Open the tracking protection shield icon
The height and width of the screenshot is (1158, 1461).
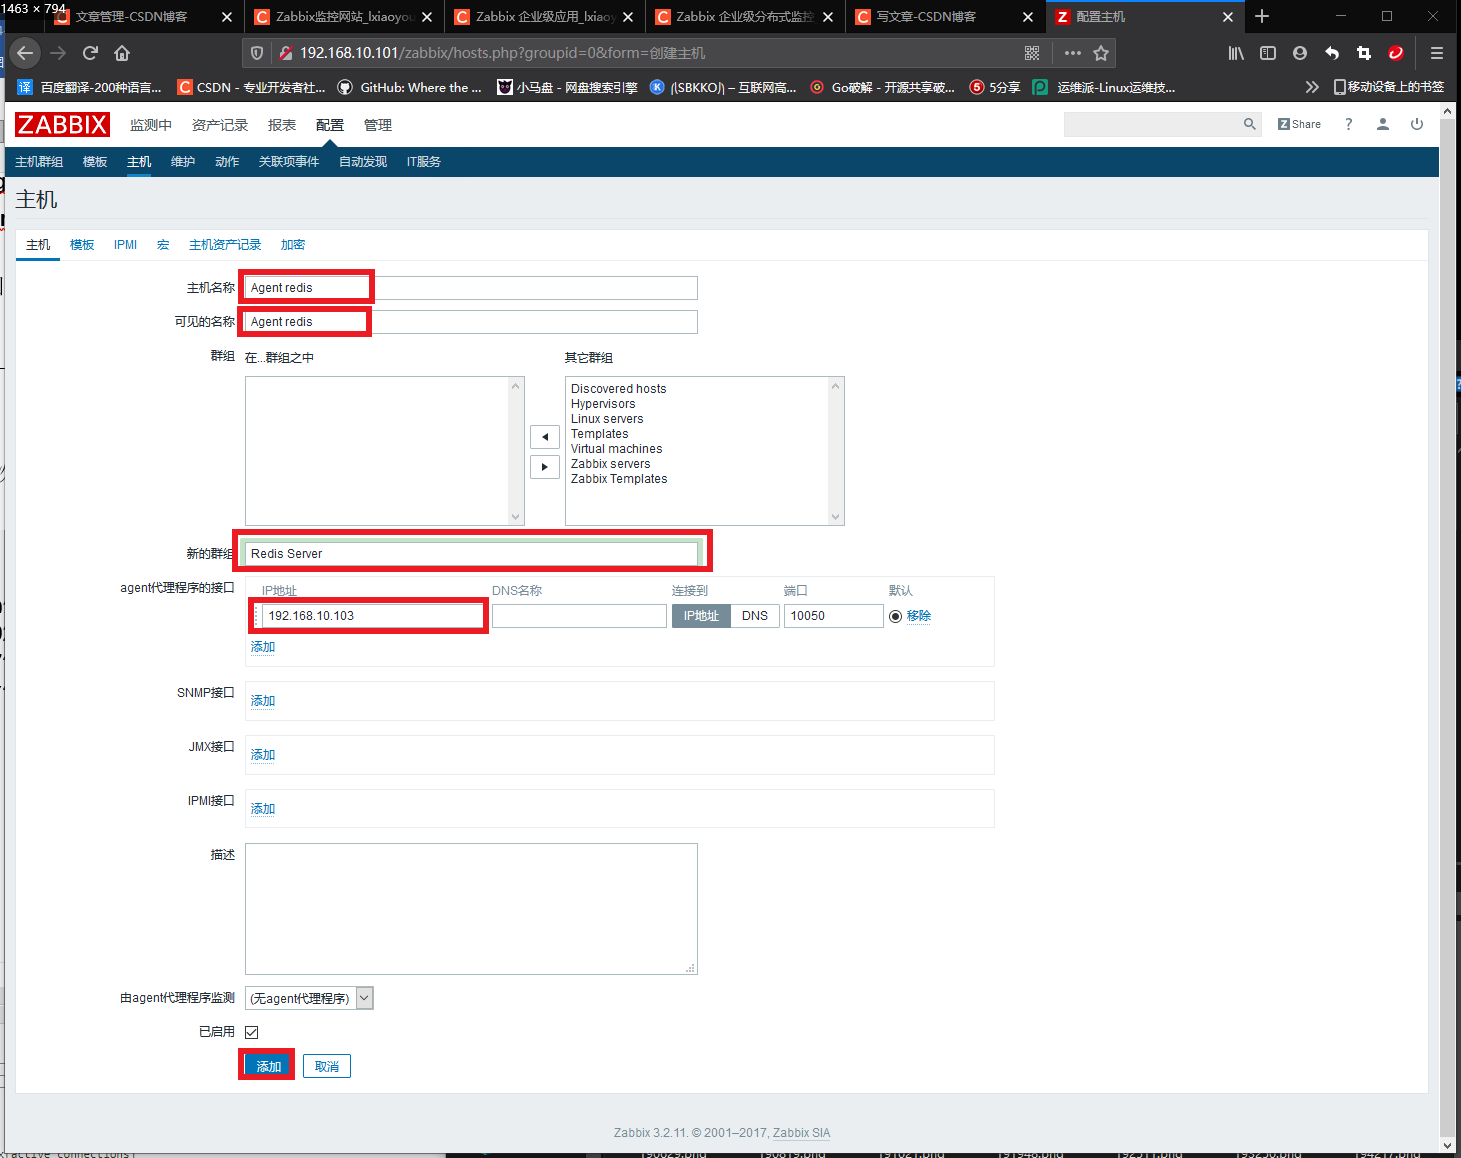[257, 53]
